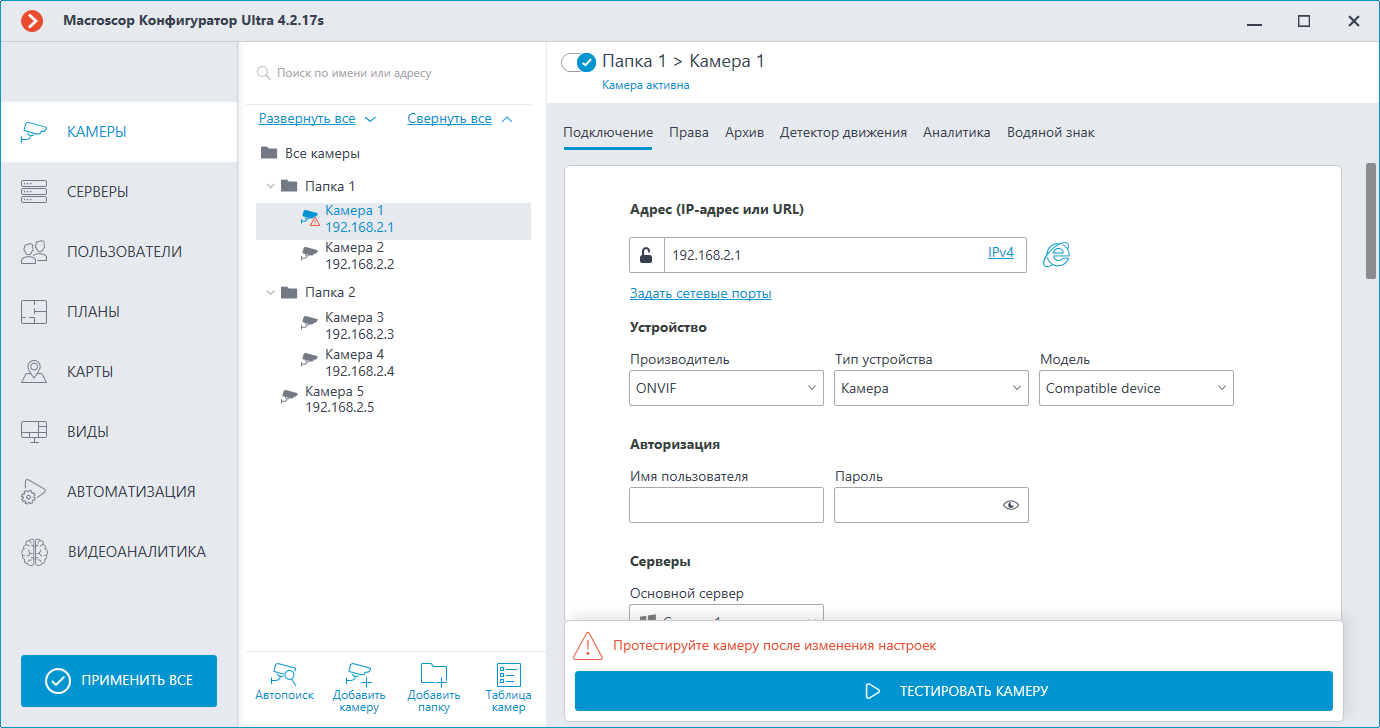Click ТЕСТИРОВАТЬ КАМЕРУ button
1380x728 pixels.
pyautogui.click(x=954, y=691)
